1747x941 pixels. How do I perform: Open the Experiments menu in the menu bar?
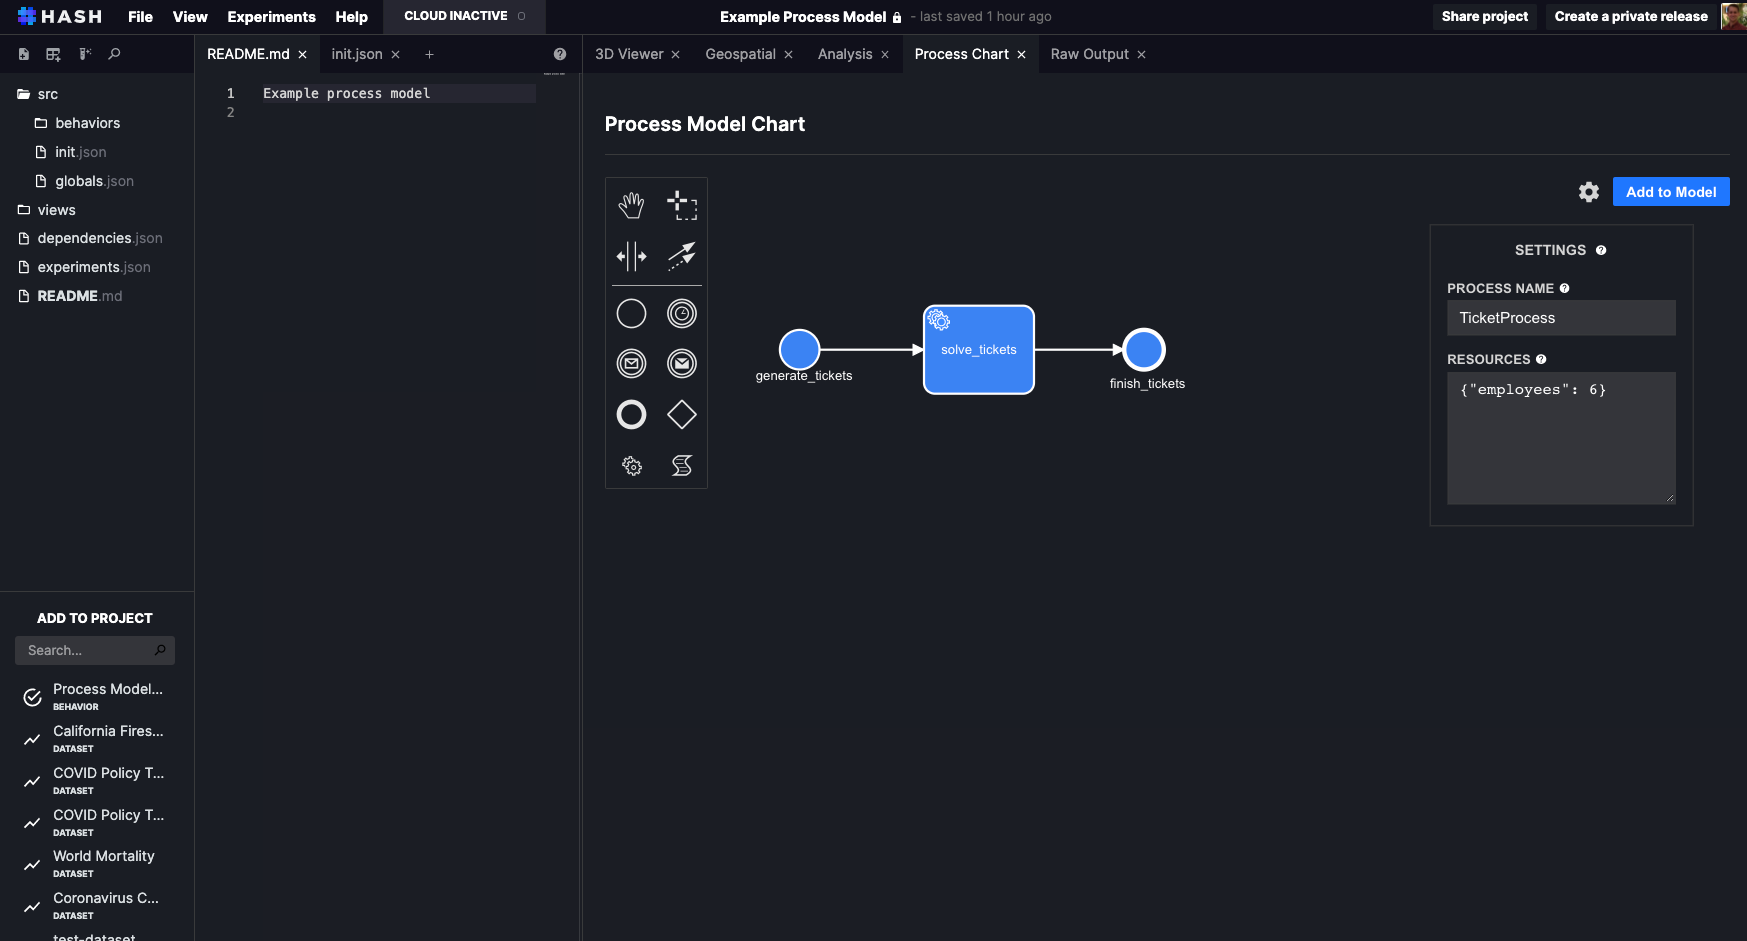[x=271, y=16]
